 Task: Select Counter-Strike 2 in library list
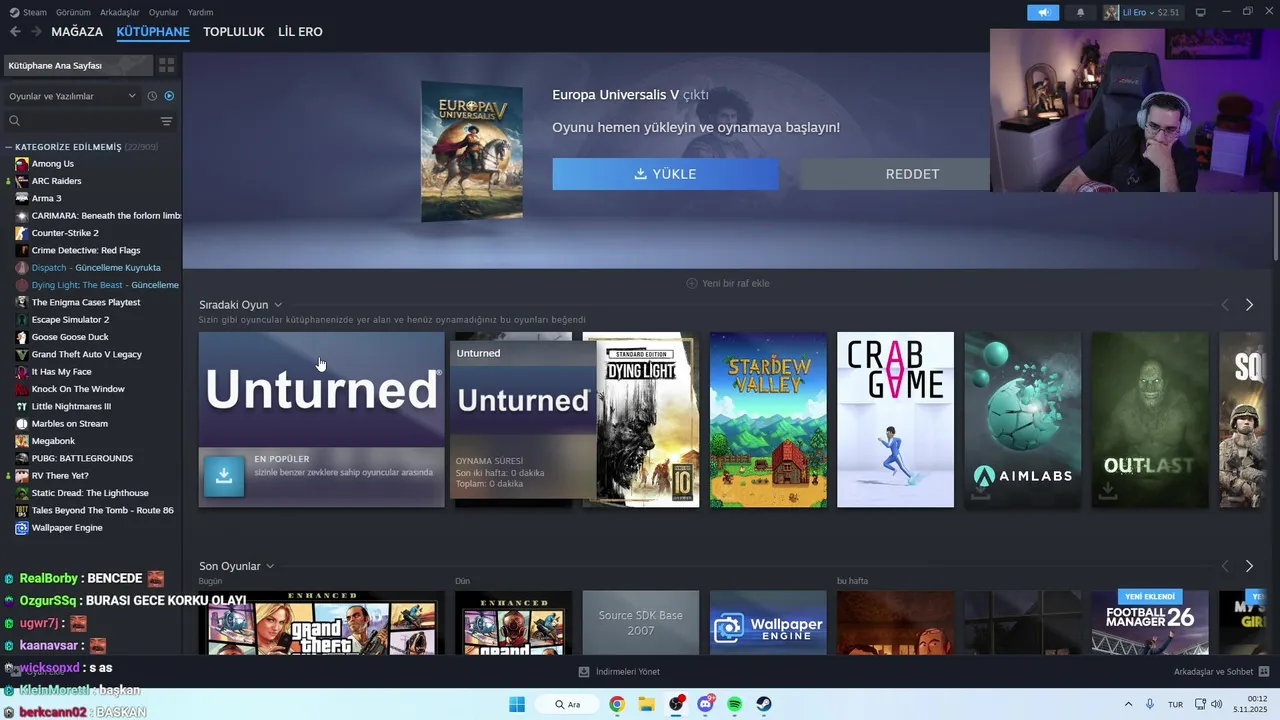click(x=65, y=233)
